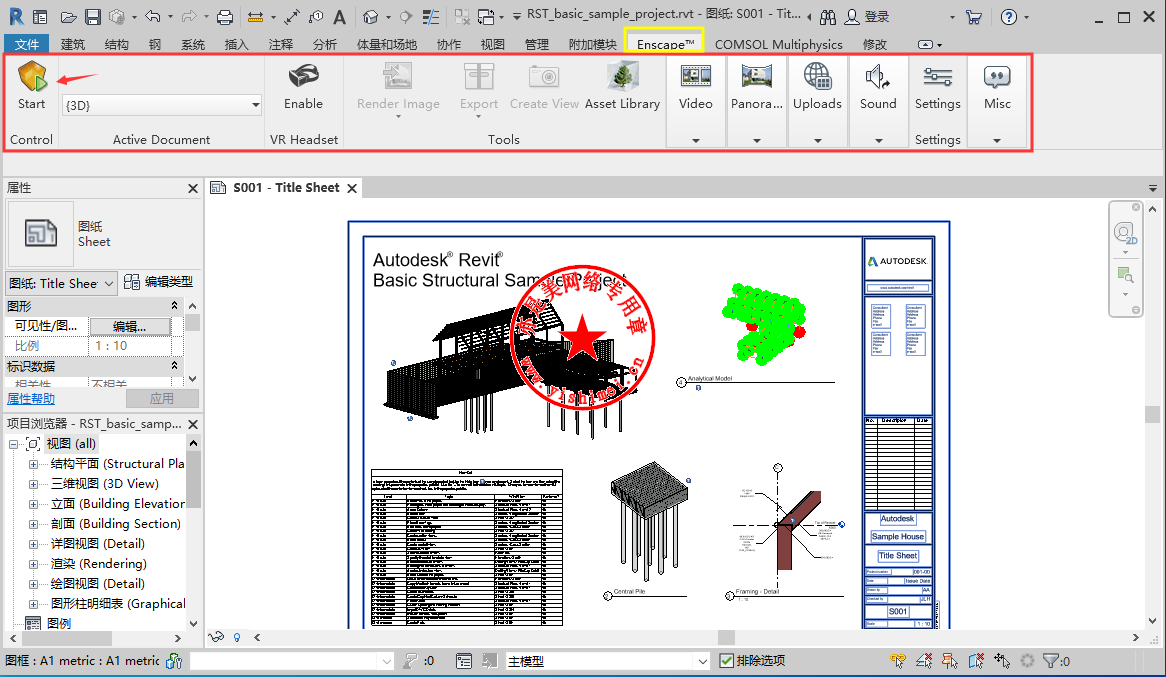Save the project with the floppy disk icon
The height and width of the screenshot is (677, 1166).
pos(92,16)
